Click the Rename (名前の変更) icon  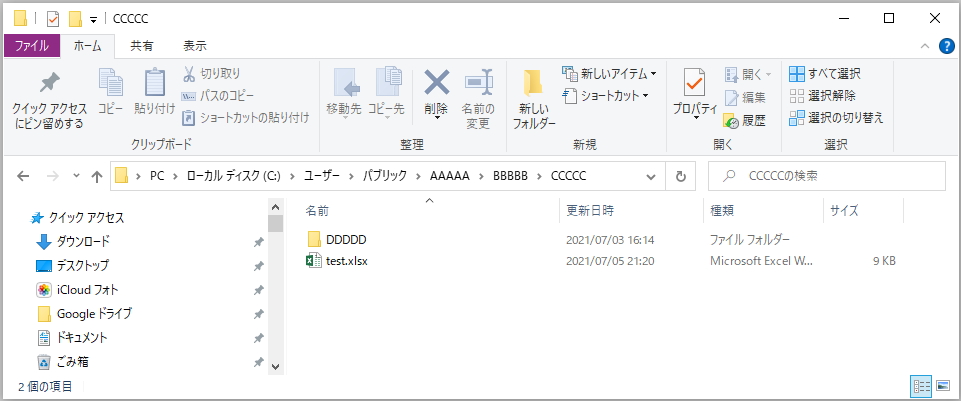pos(479,82)
